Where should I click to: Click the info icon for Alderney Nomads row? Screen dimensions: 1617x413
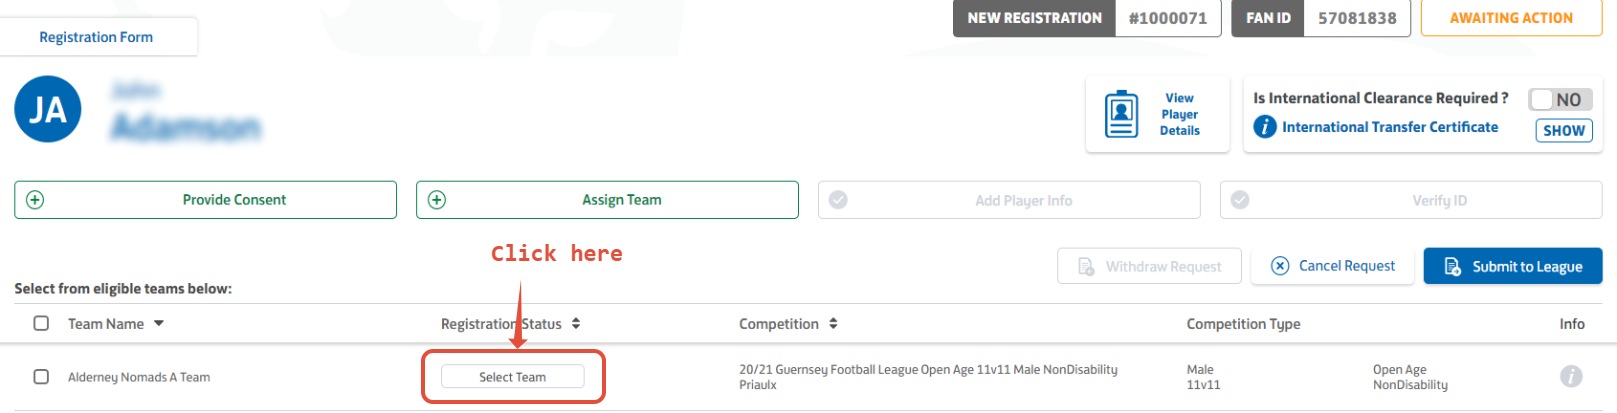1571,376
